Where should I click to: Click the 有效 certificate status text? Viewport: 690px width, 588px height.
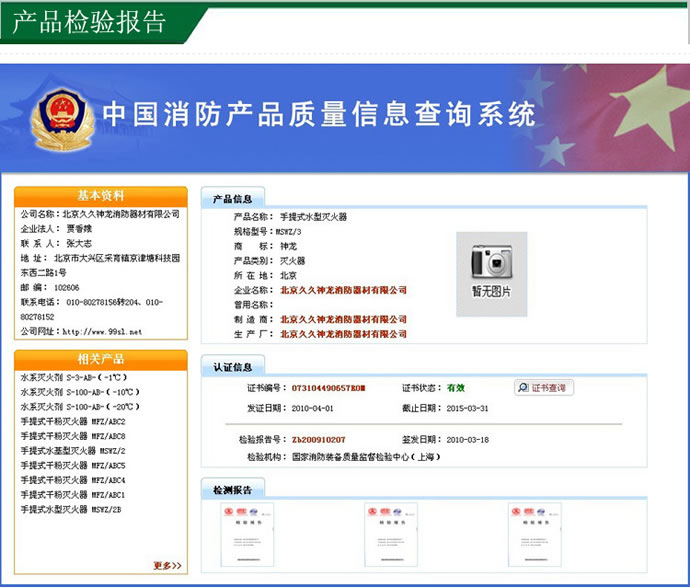pyautogui.click(x=456, y=388)
